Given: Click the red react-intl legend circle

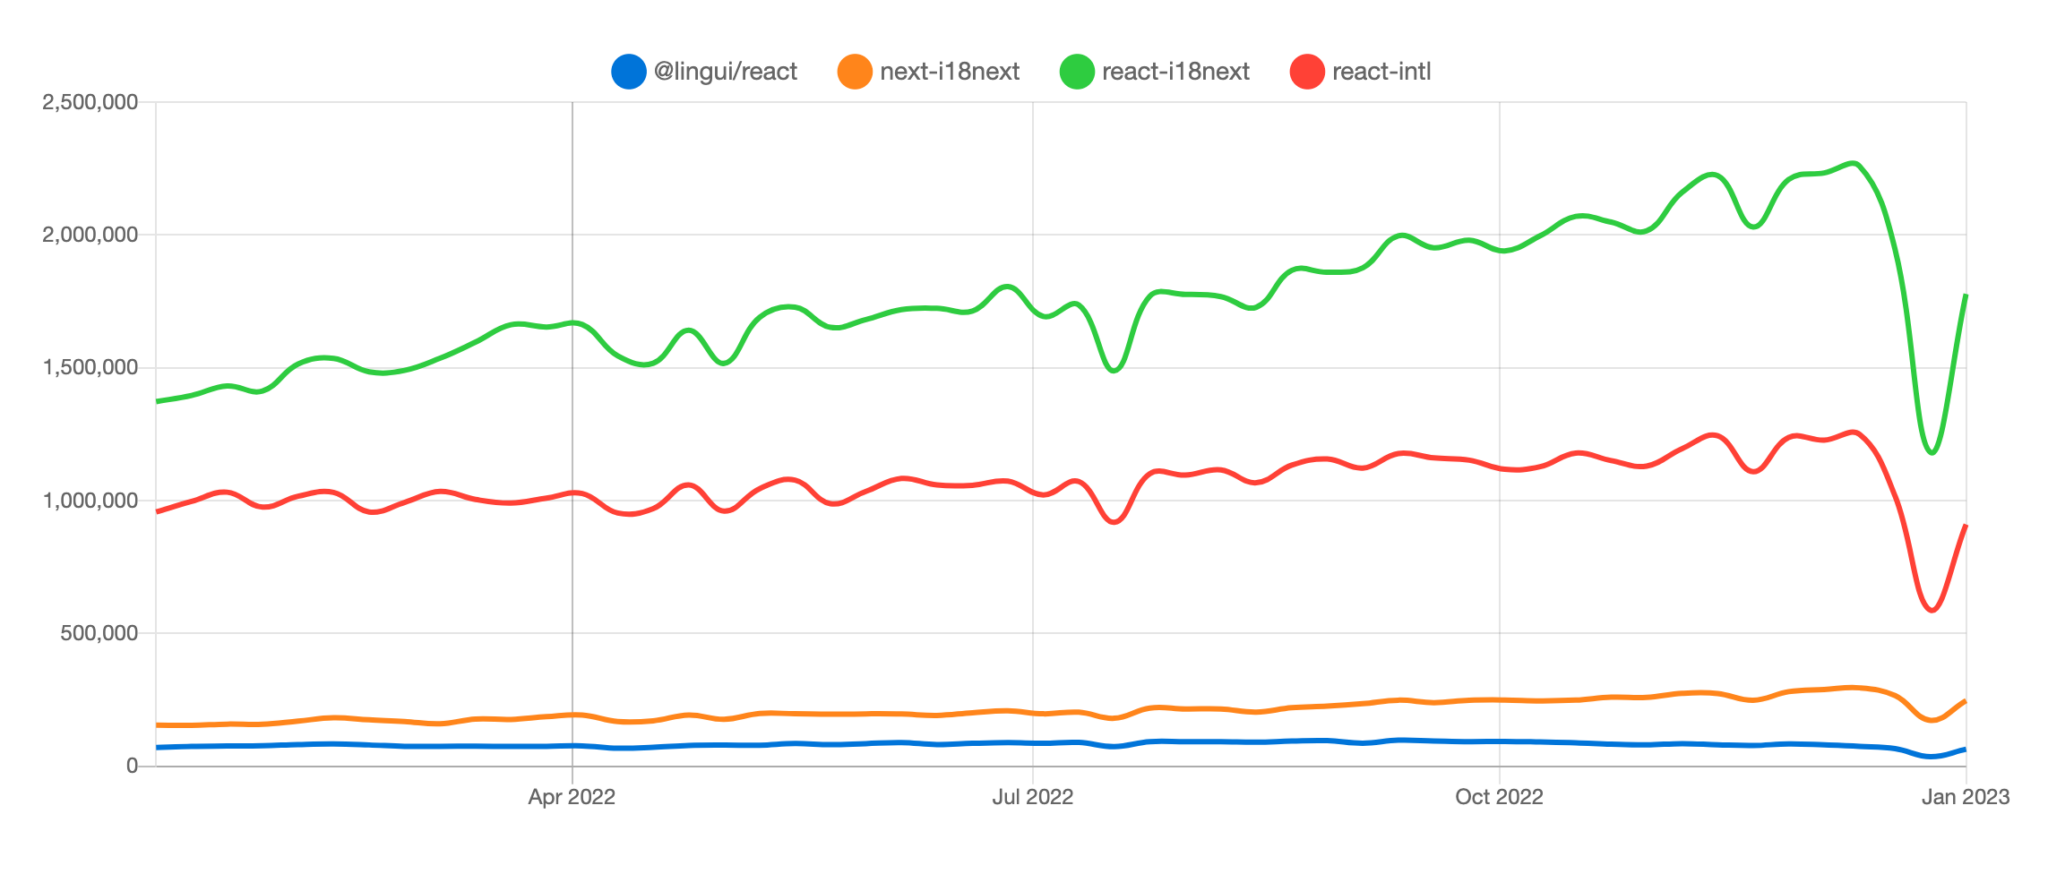Looking at the screenshot, I should (1307, 72).
